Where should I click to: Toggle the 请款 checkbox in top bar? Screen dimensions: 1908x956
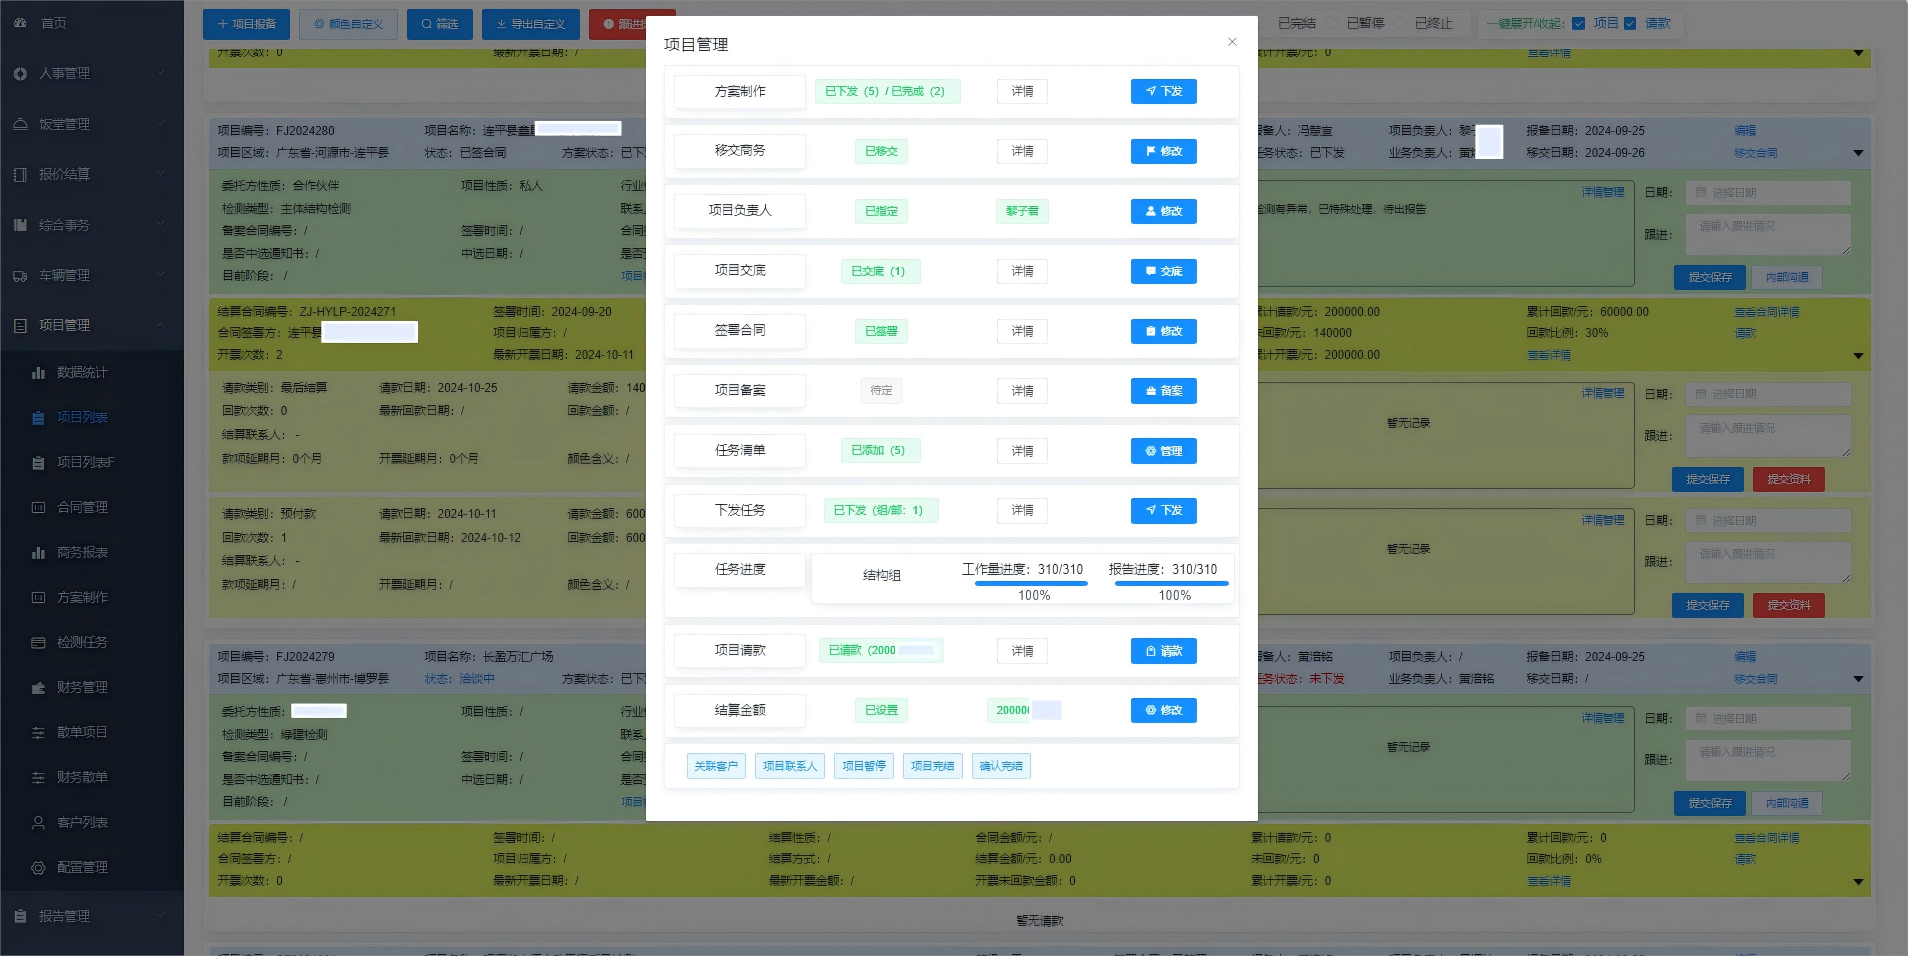[x=1630, y=24]
